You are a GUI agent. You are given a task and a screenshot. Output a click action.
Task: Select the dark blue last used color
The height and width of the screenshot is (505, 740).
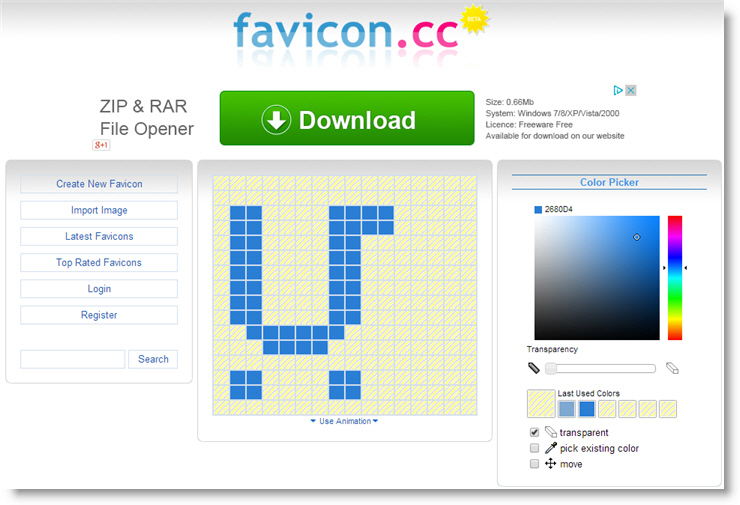(587, 409)
